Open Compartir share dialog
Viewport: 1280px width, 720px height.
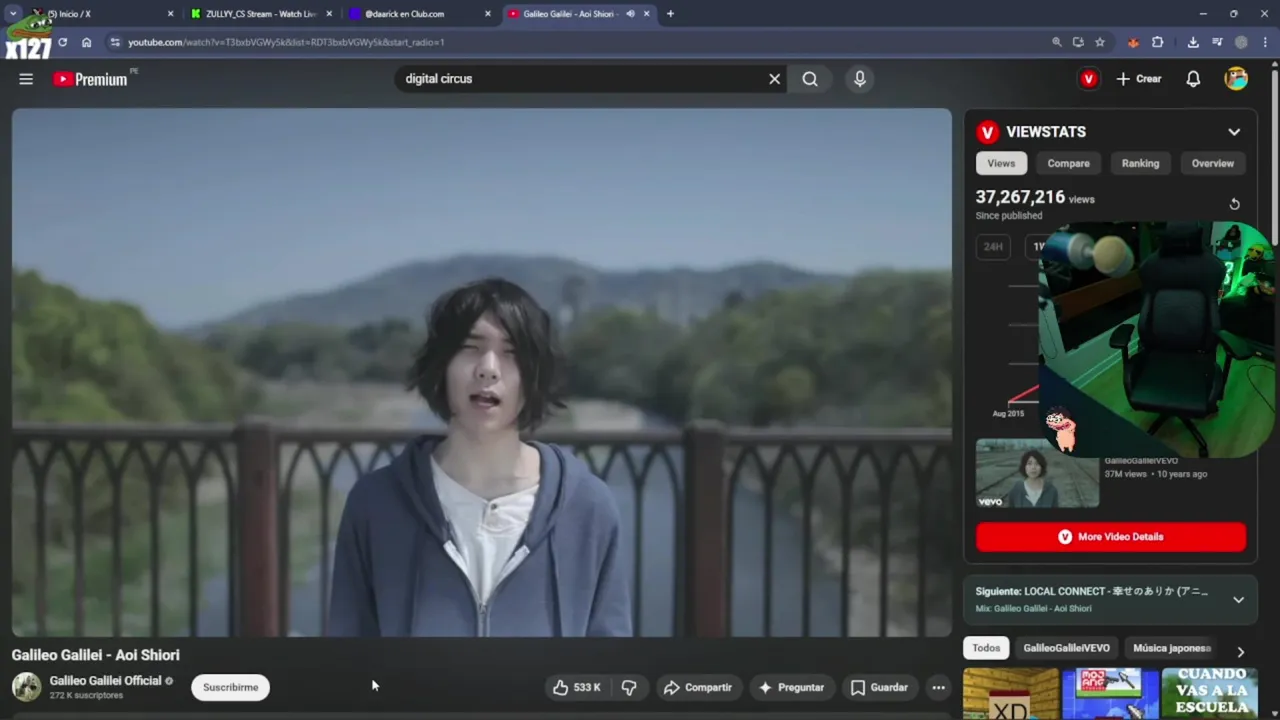tap(698, 687)
